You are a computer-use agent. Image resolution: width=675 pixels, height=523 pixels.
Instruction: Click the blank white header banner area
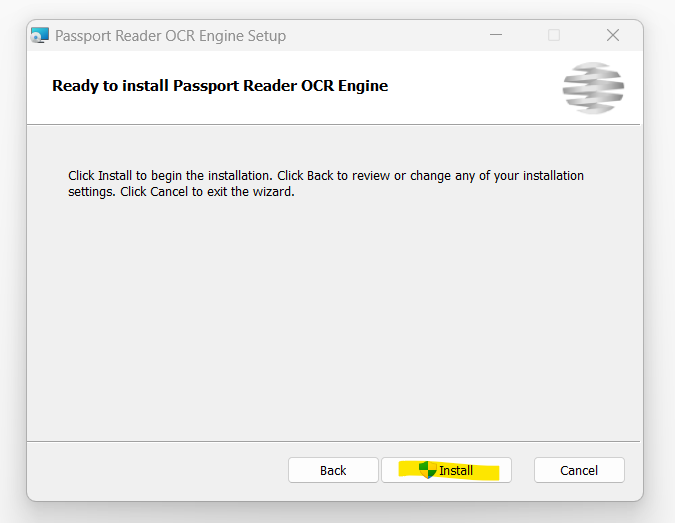click(474, 86)
